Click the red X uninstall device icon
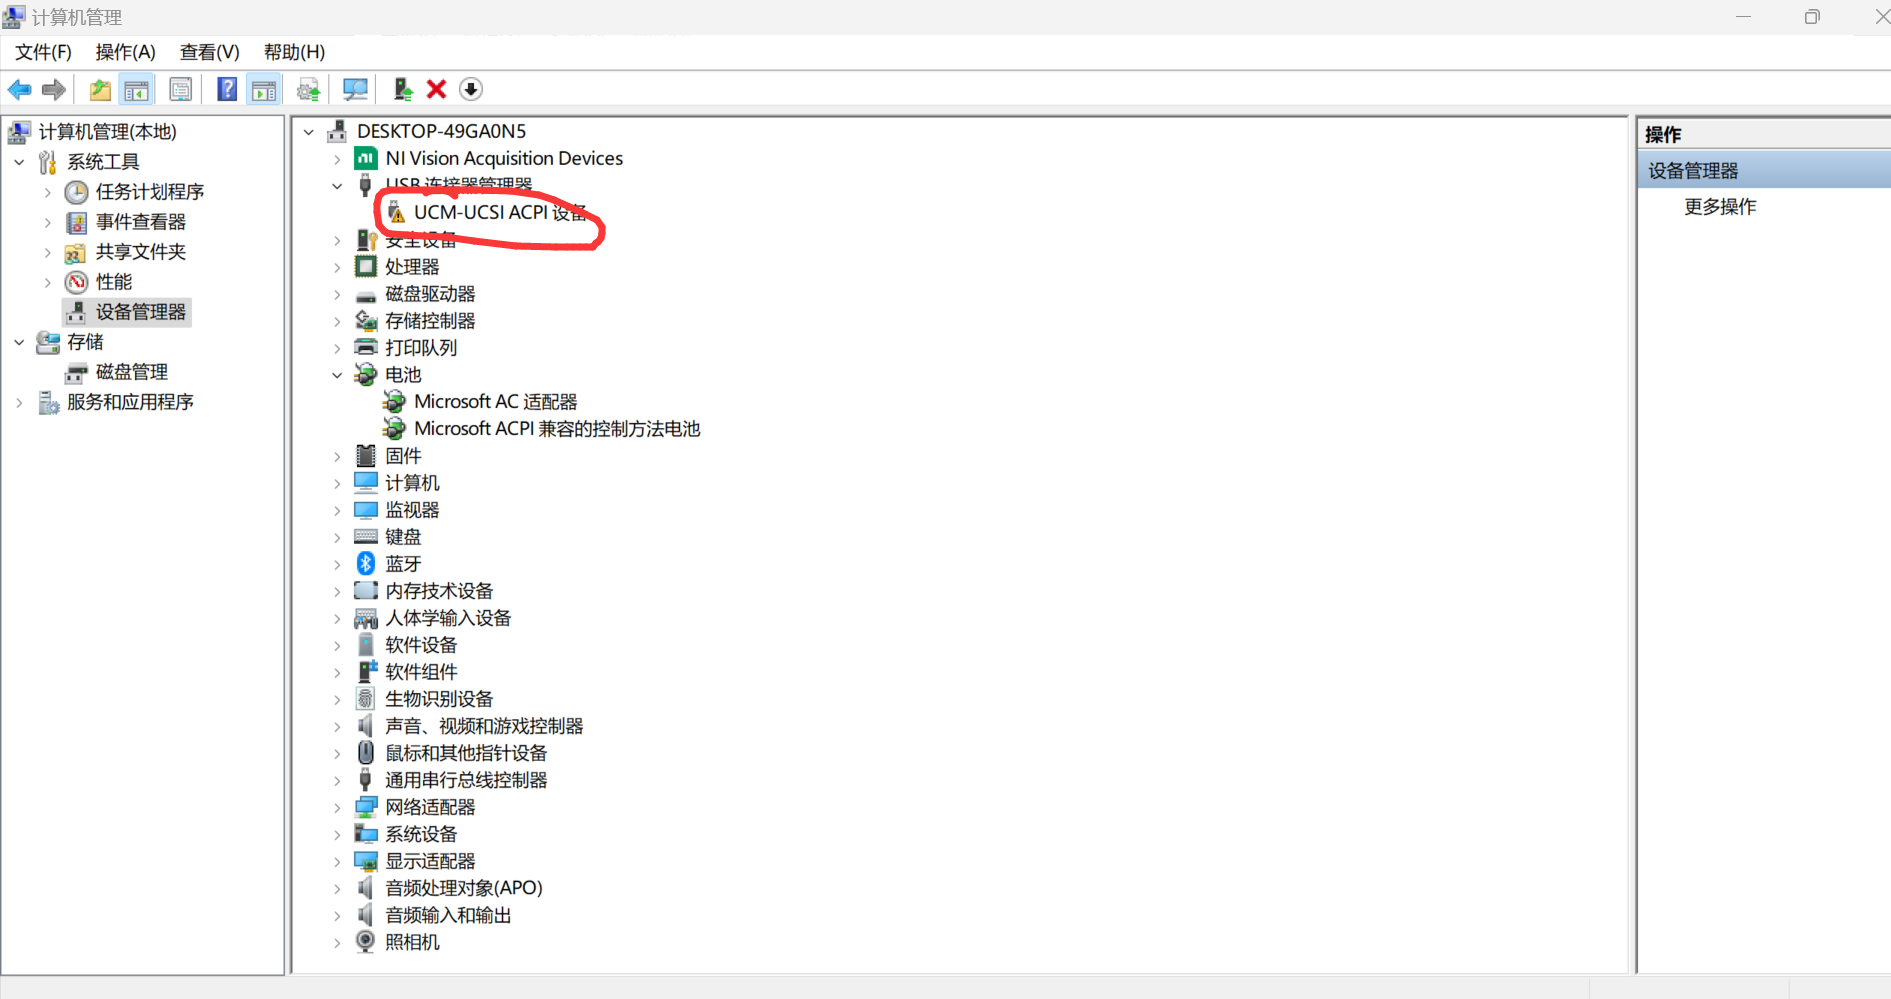The image size is (1891, 999). (x=436, y=90)
